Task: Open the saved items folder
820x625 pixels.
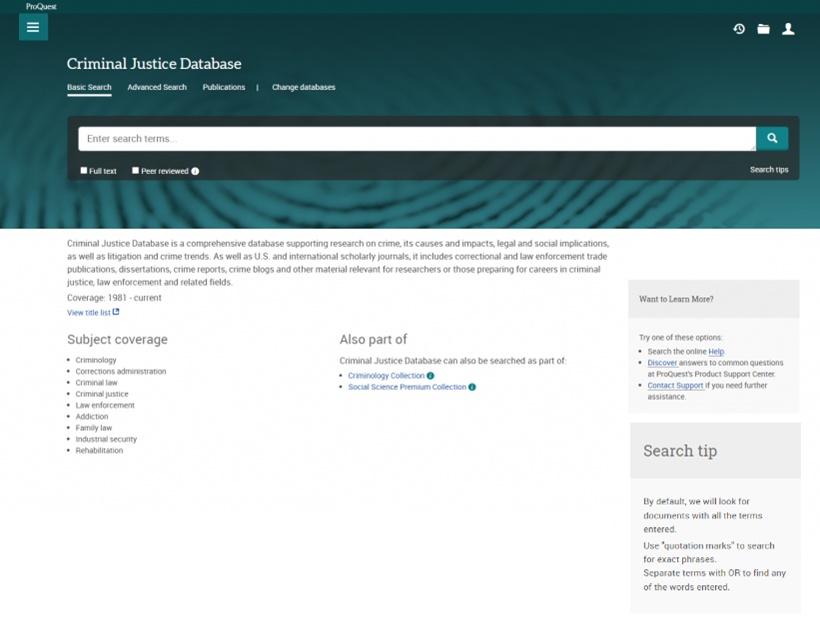Action: (x=763, y=29)
